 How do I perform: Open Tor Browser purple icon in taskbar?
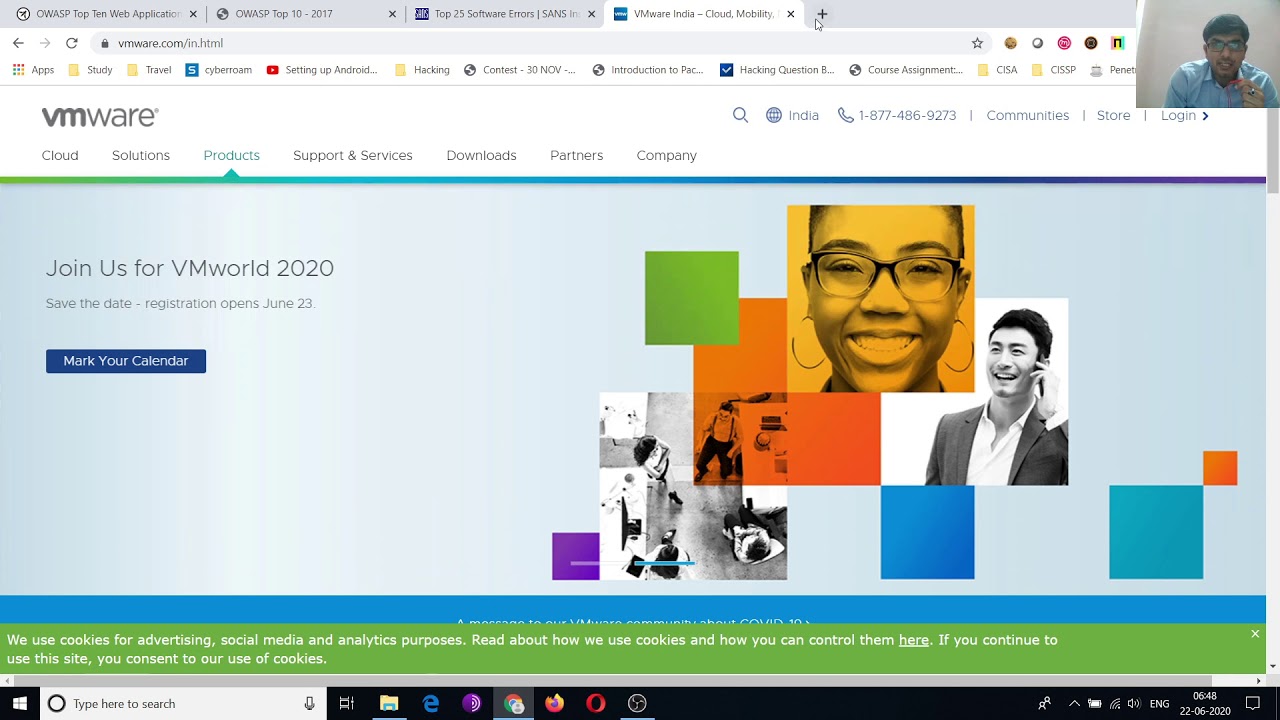(472, 704)
